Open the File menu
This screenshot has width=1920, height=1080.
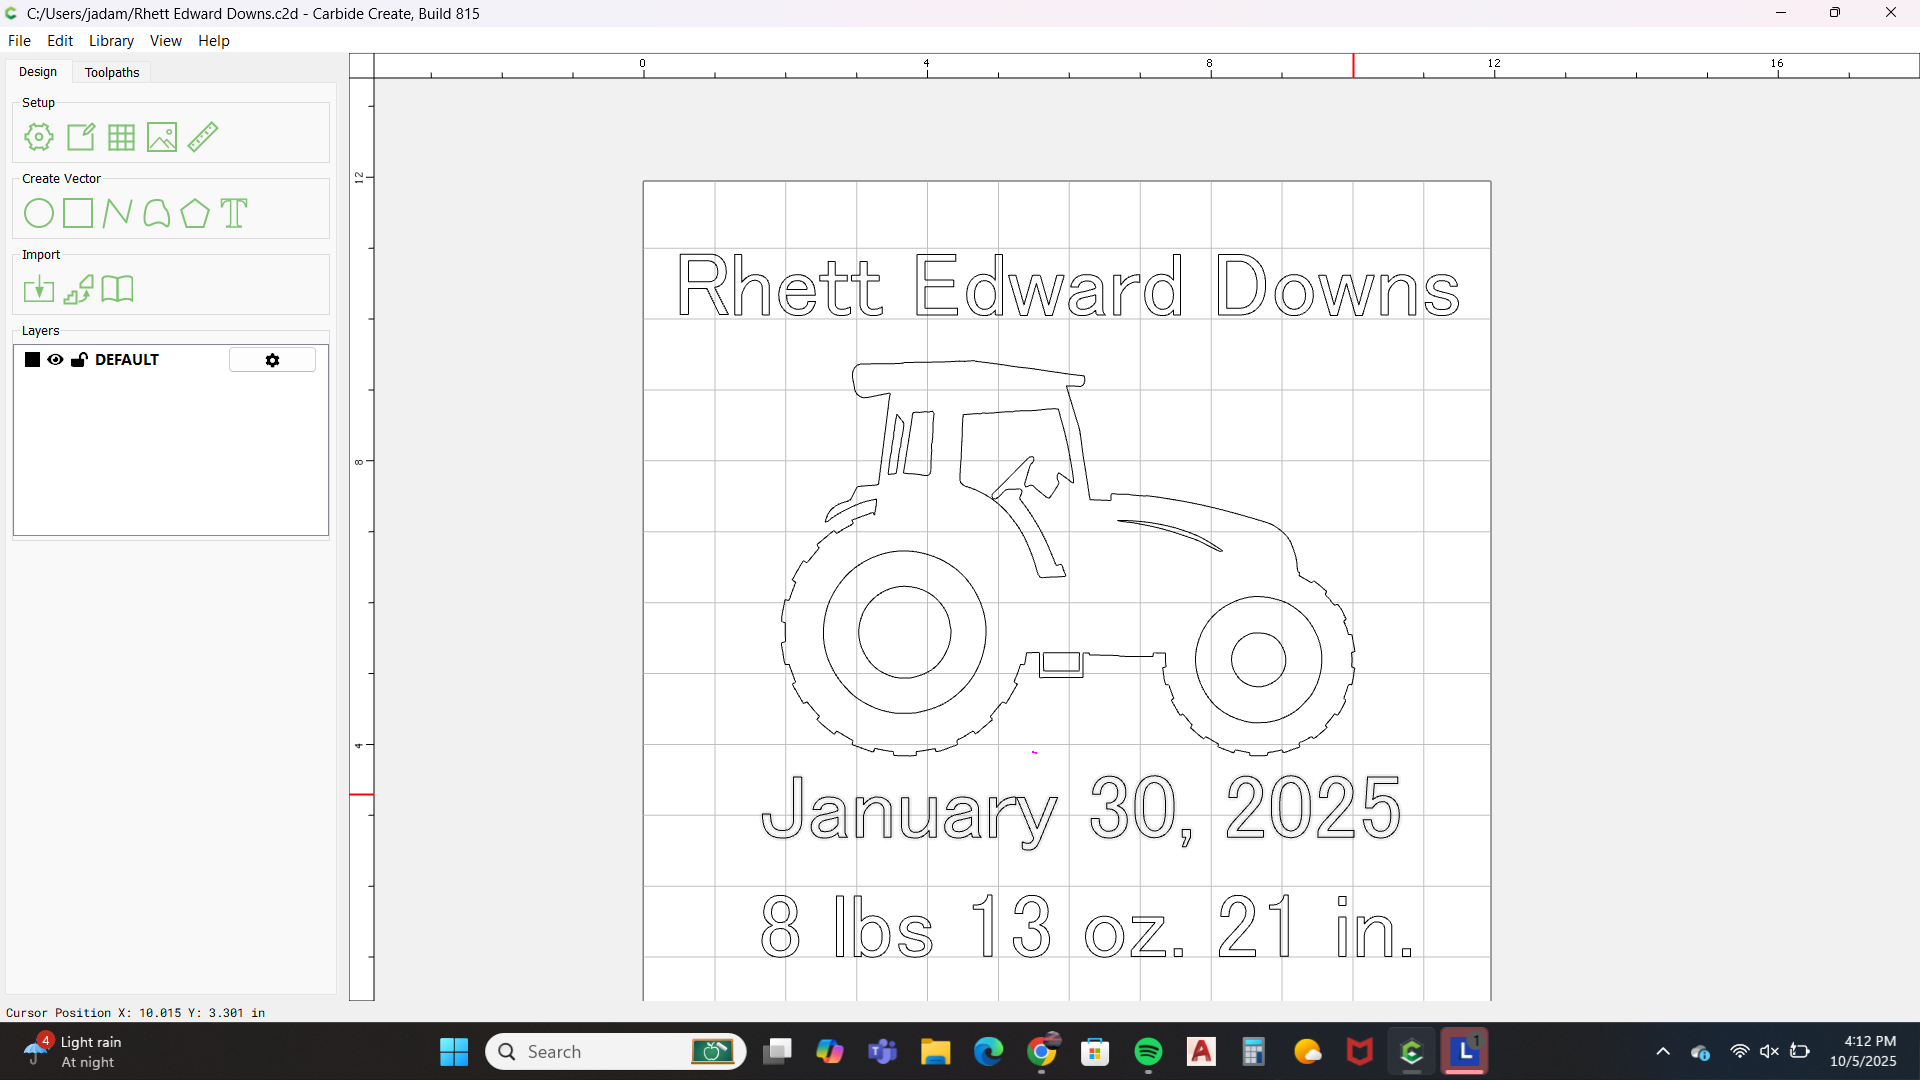[x=19, y=41]
